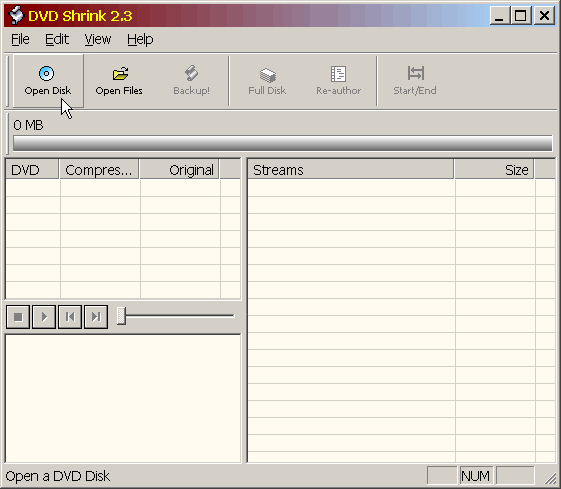The width and height of the screenshot is (561, 489).
Task: Open the File menu
Action: [x=20, y=39]
